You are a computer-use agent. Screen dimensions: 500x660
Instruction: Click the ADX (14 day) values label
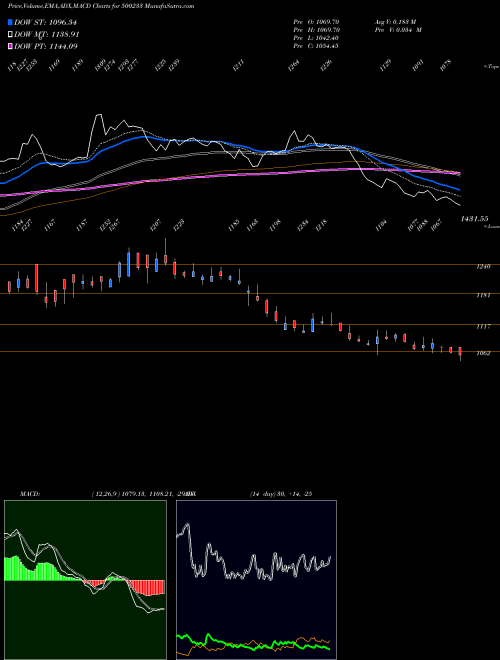coord(281,494)
